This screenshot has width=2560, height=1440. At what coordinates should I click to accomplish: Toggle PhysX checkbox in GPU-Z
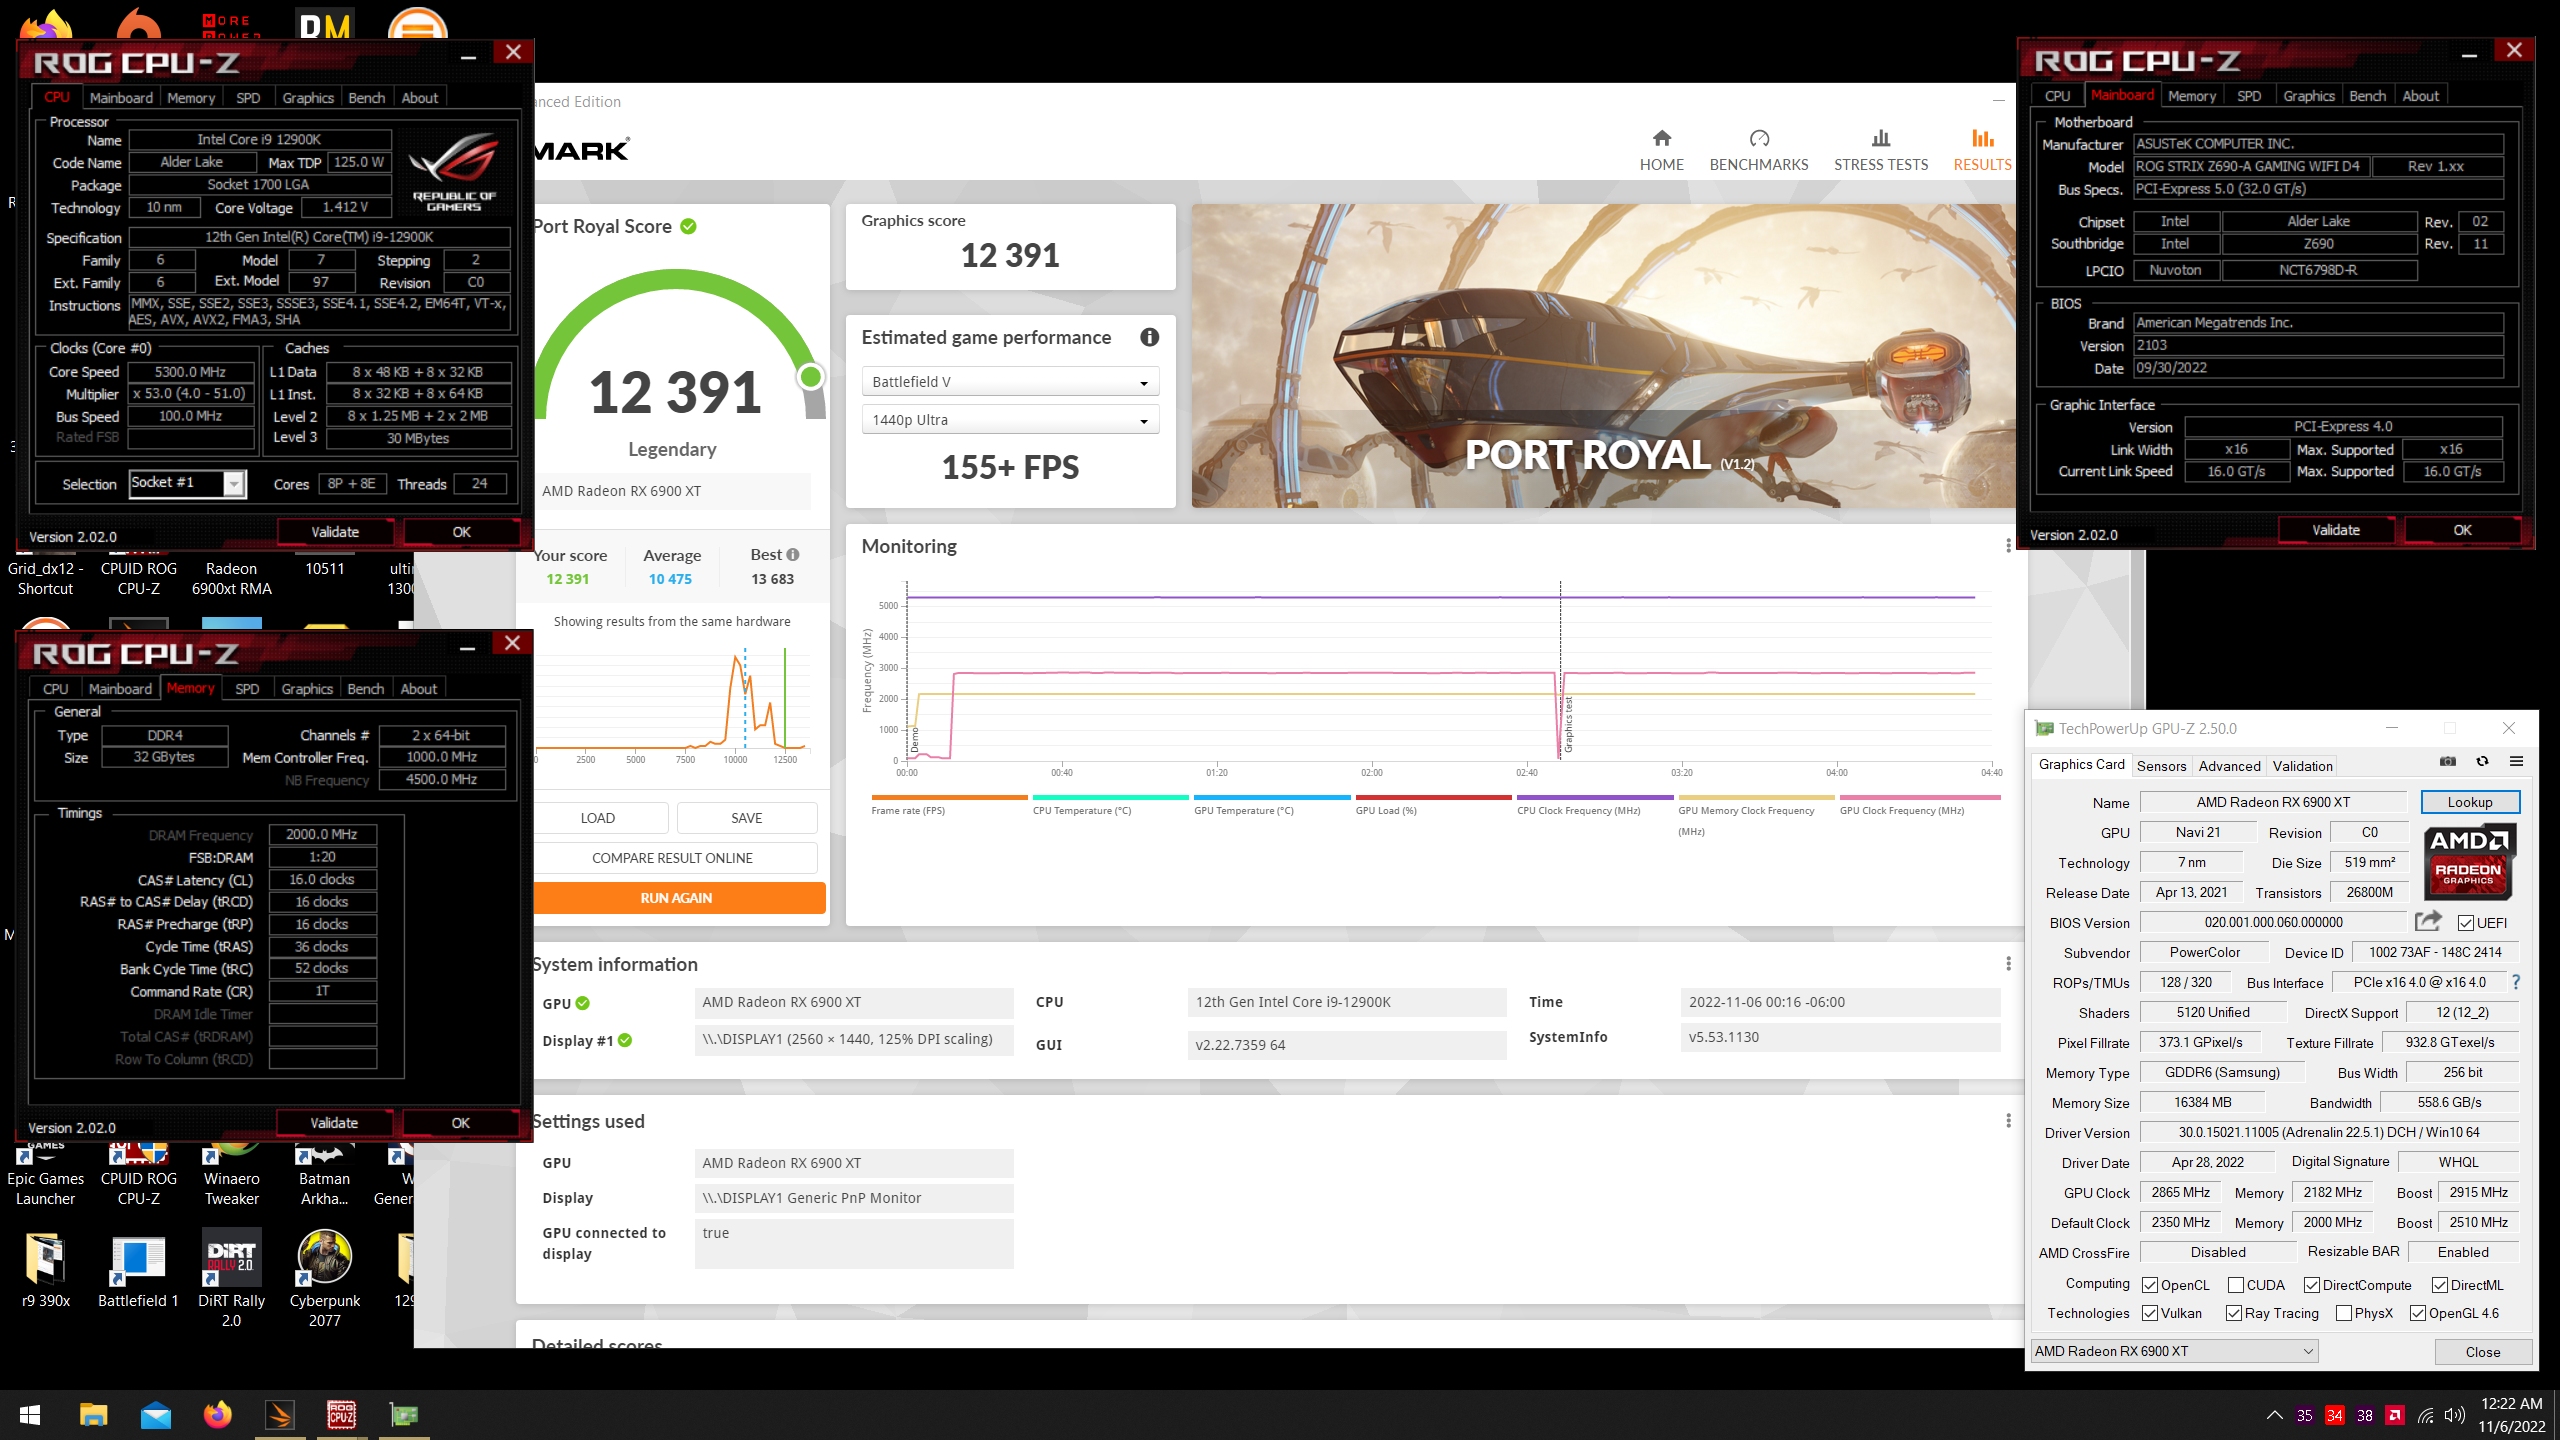(x=2344, y=1313)
